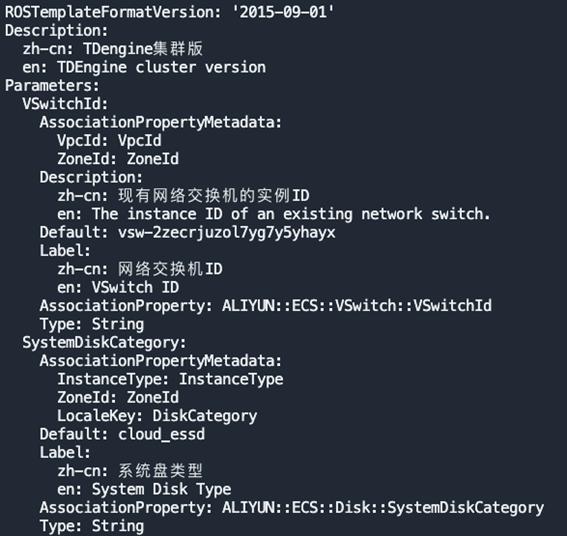Click the first AssociationPropertyMetadata key
Screen dimensions: 567x536
[x=160, y=122]
